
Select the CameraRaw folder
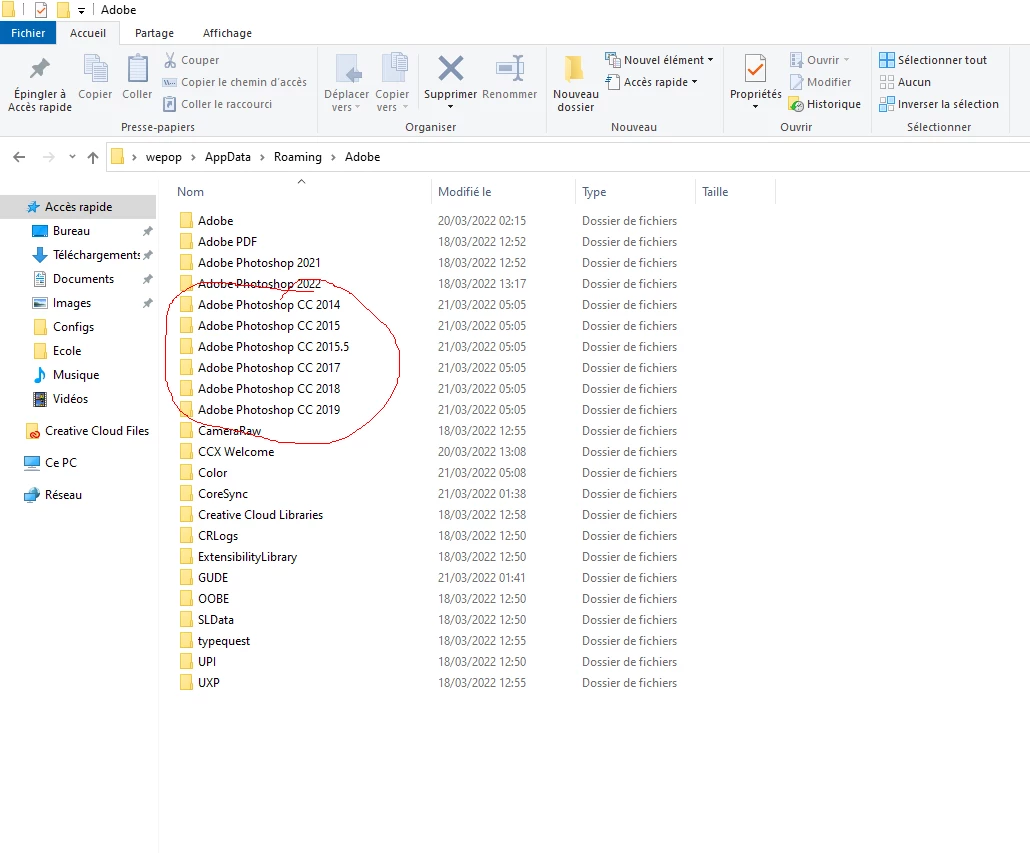click(x=229, y=431)
